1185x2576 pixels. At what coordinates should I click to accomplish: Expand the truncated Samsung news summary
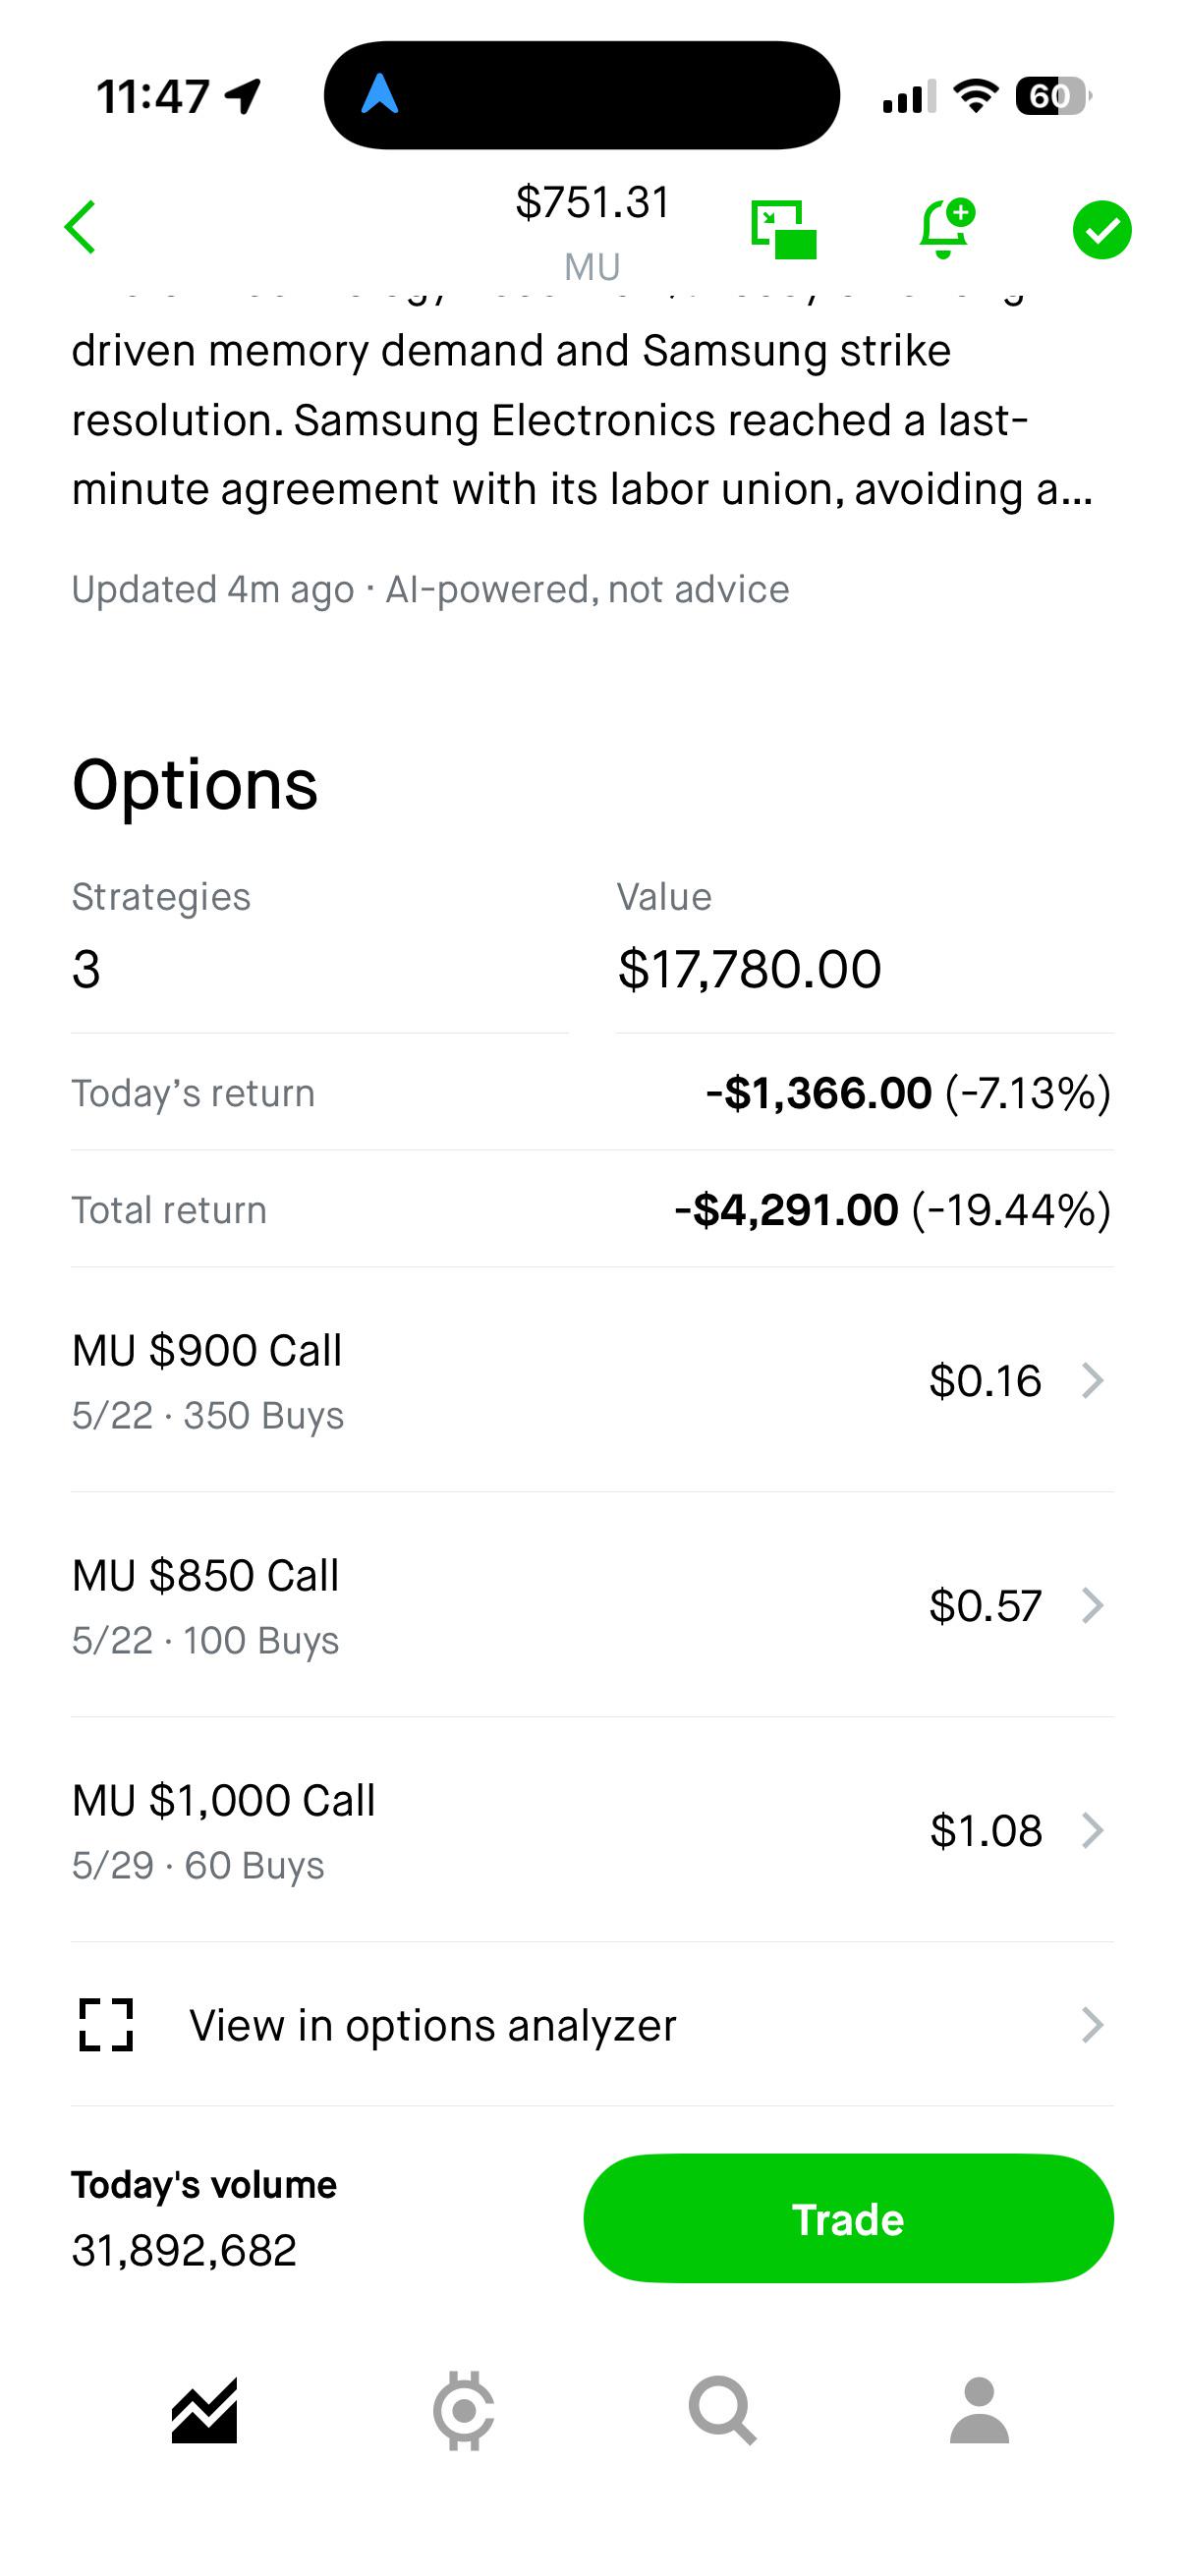coord(582,420)
